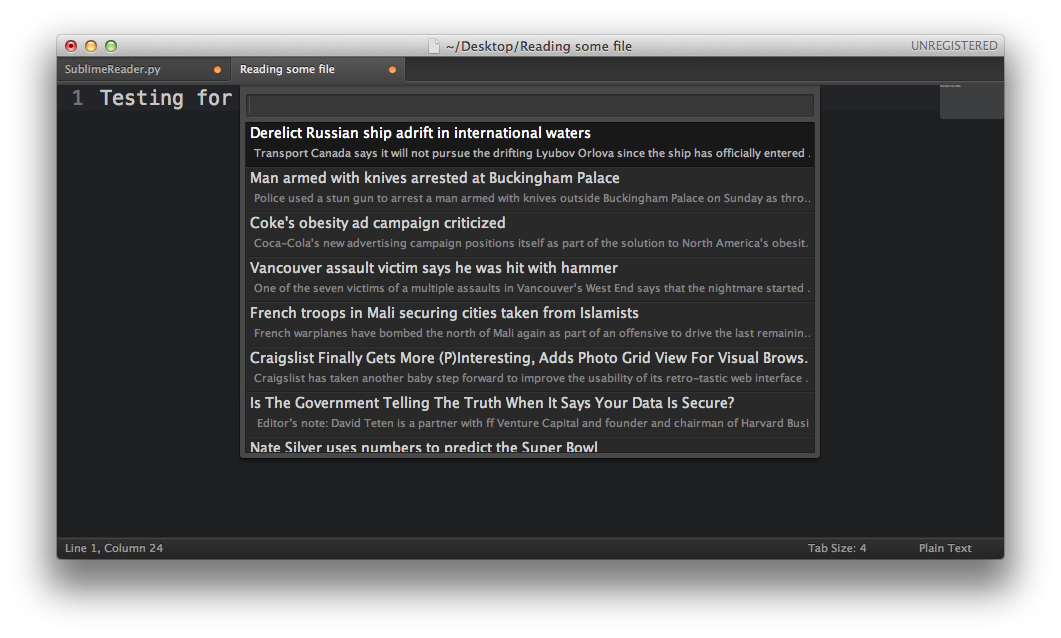Choose 'Nate Silver uses numbers to predict' item

(530, 445)
